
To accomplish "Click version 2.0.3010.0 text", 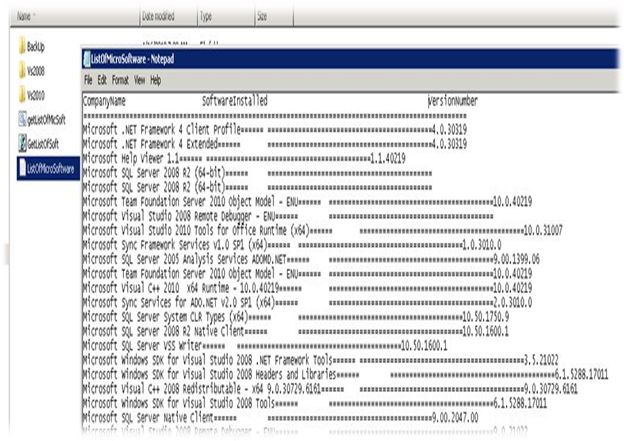I will point(513,302).
